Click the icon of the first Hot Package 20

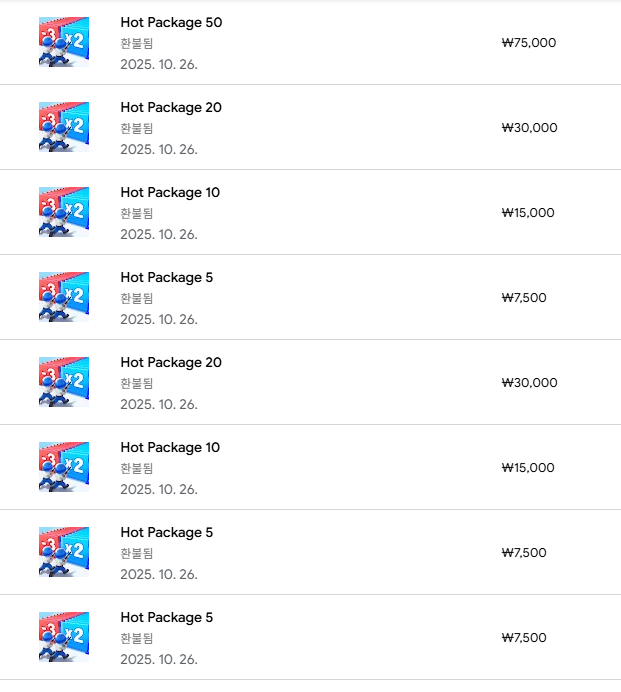pyautogui.click(x=64, y=127)
